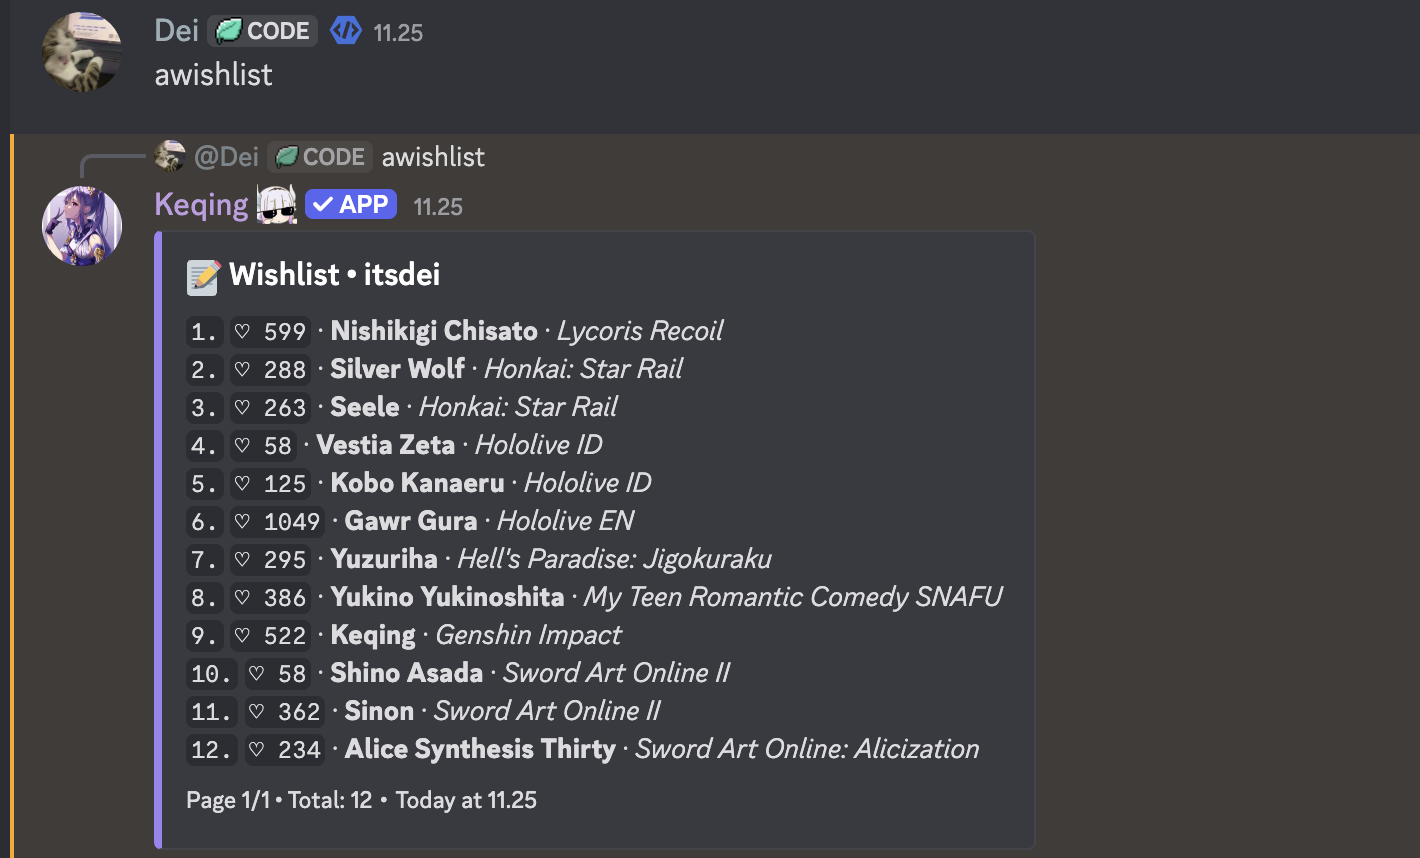The width and height of the screenshot is (1420, 858).
Task: Click the Yukino Yukinoshita wishlist line
Action: [x=447, y=597]
